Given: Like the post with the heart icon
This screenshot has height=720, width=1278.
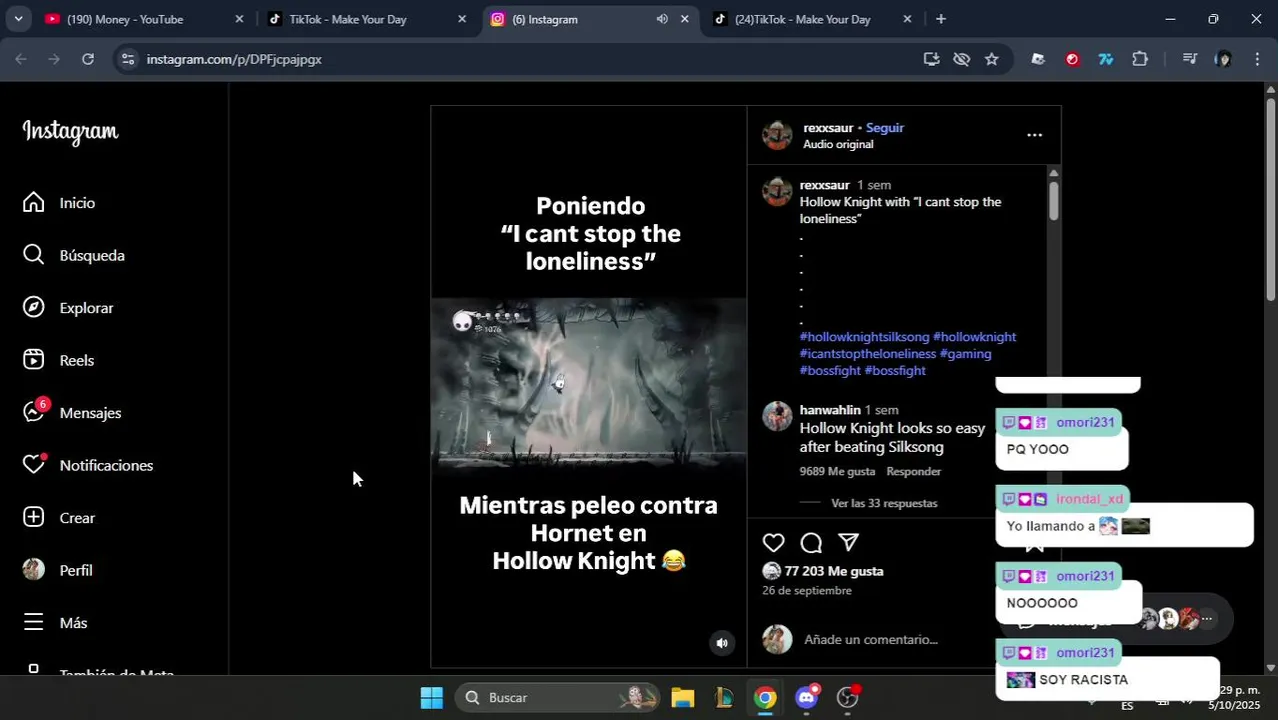Looking at the screenshot, I should tap(774, 542).
